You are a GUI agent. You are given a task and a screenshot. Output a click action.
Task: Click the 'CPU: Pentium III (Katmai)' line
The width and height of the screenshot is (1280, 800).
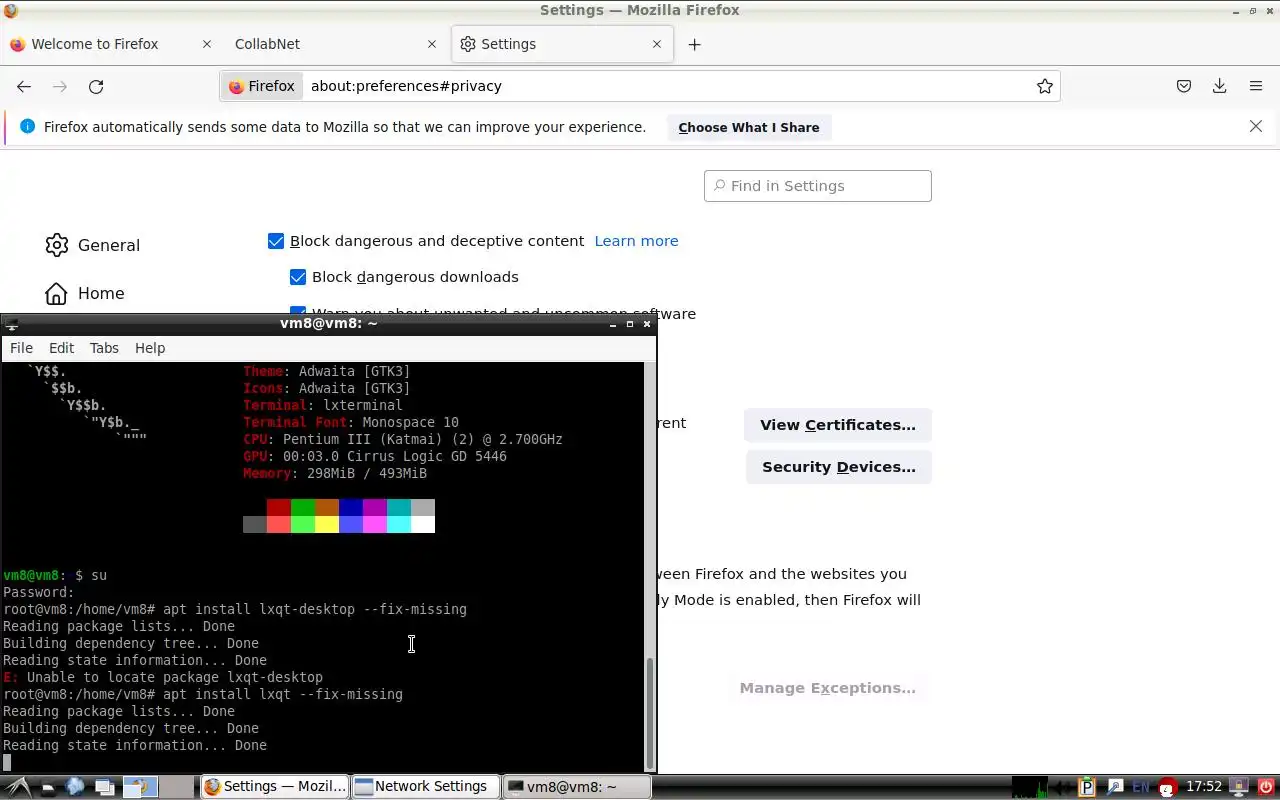403,439
